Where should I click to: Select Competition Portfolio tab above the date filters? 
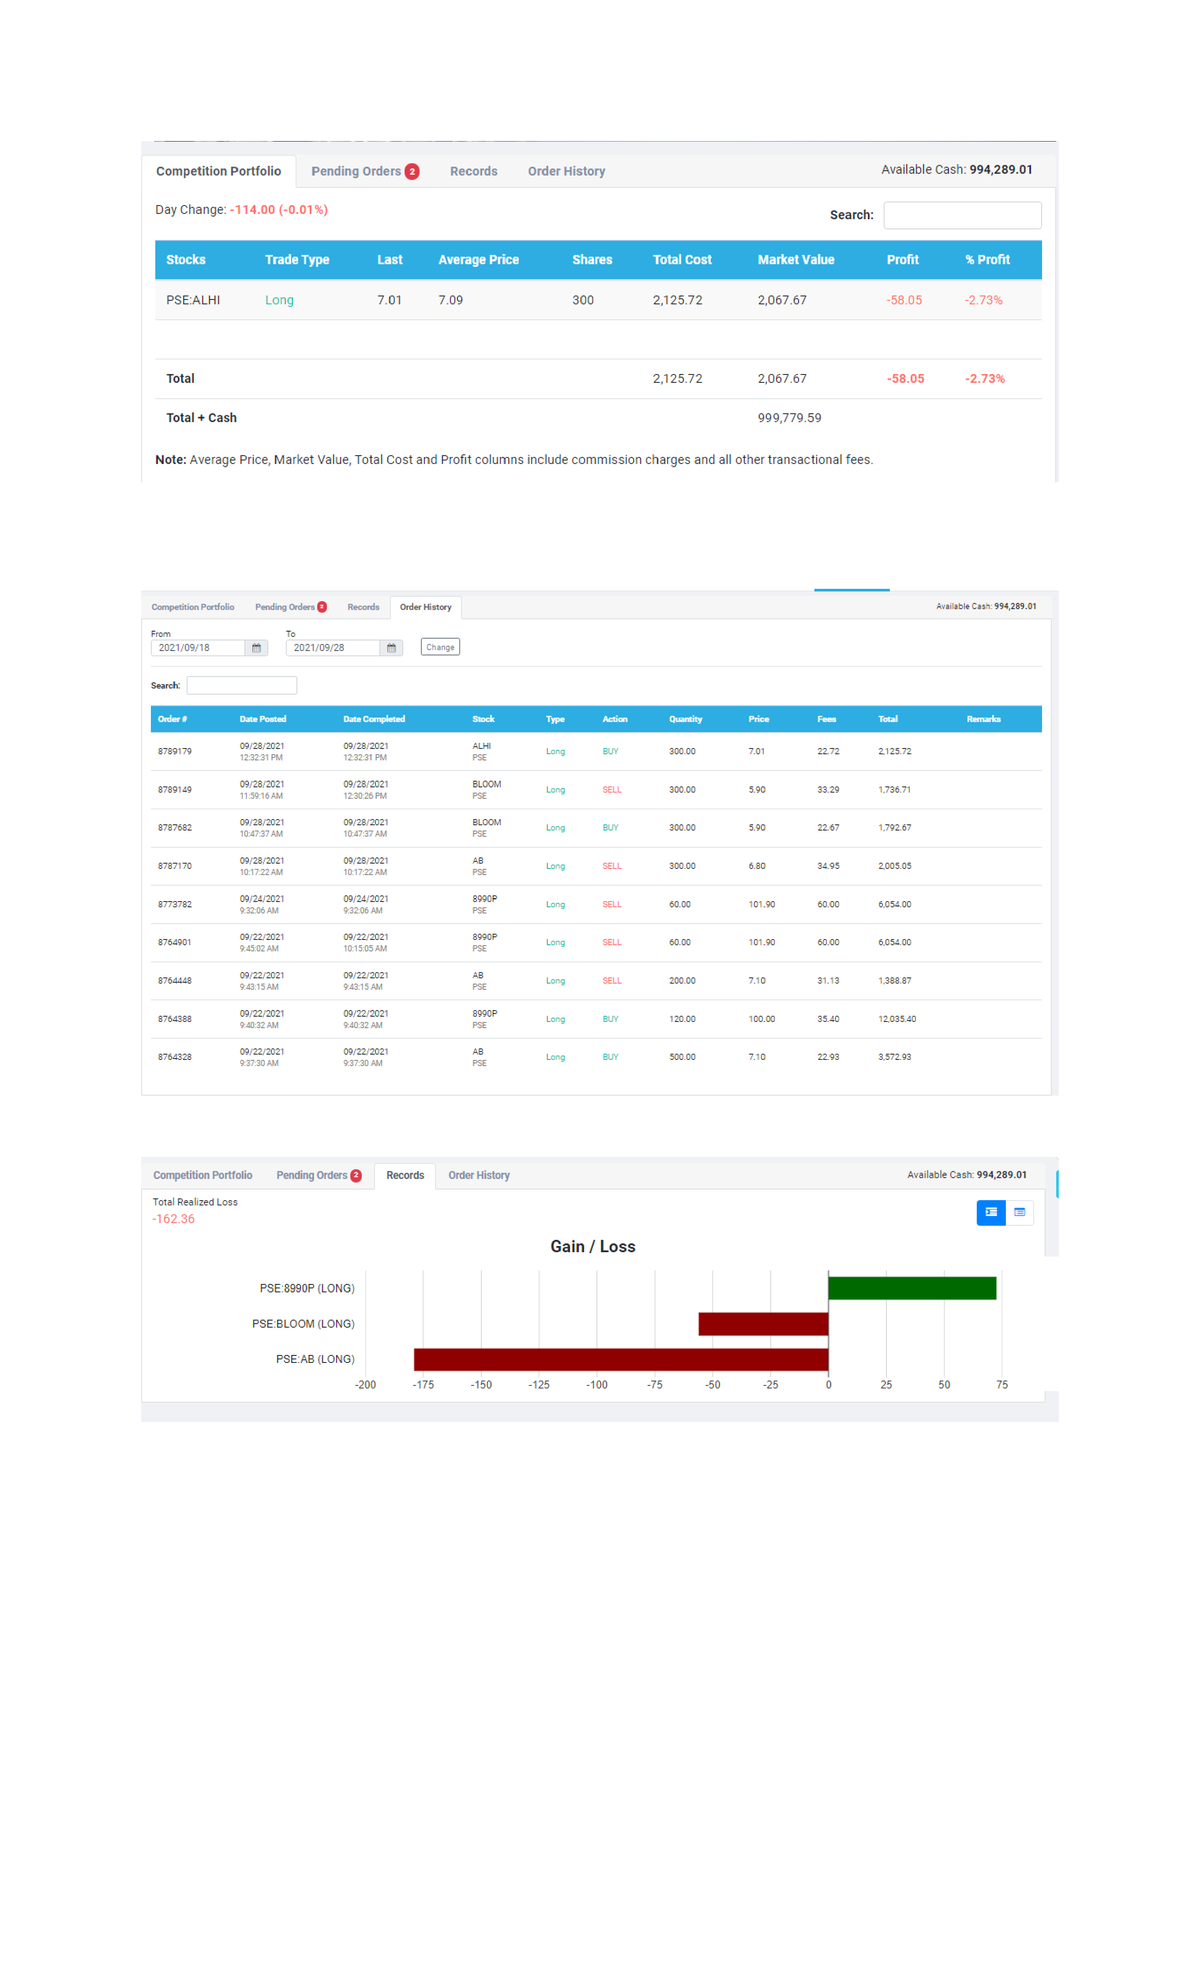(193, 607)
